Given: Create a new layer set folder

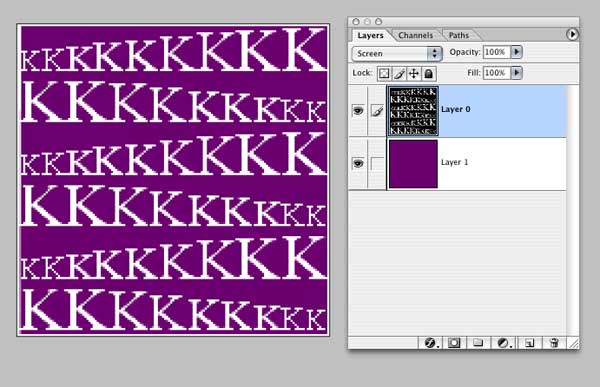Looking at the screenshot, I should pos(478,343).
